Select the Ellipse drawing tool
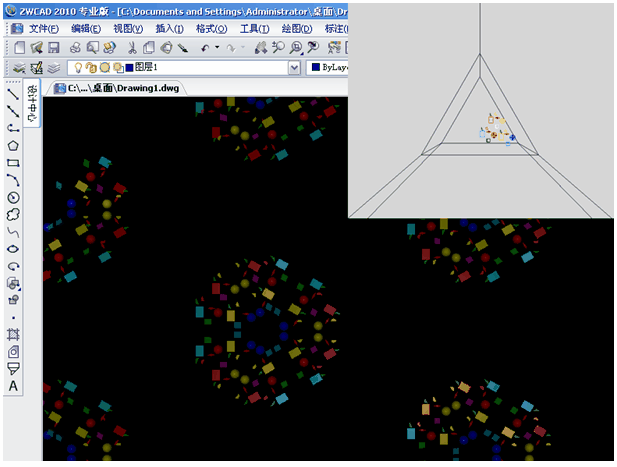Screen dimensions: 617x467 pyautogui.click(x=13, y=248)
